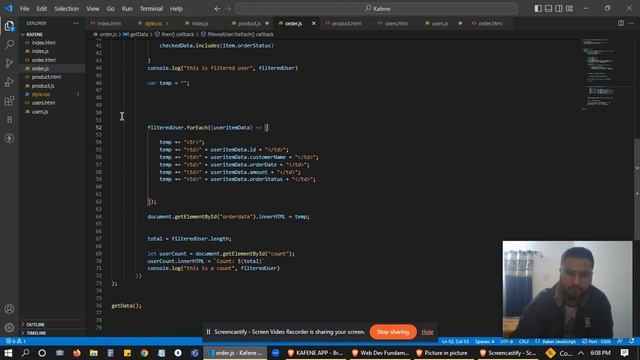The height and width of the screenshot is (360, 640).
Task: Open the Accounts menu icon
Action: (9, 309)
